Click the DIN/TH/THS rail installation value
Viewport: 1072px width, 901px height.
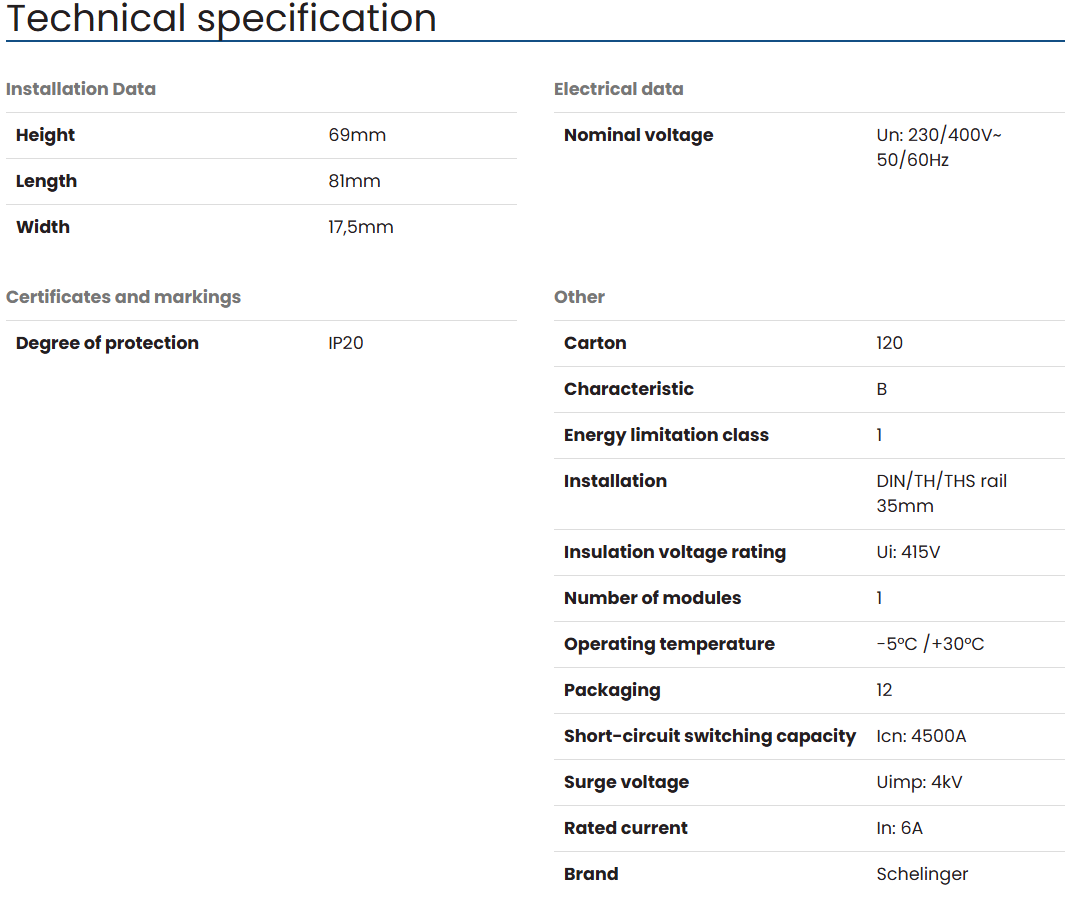pos(941,481)
